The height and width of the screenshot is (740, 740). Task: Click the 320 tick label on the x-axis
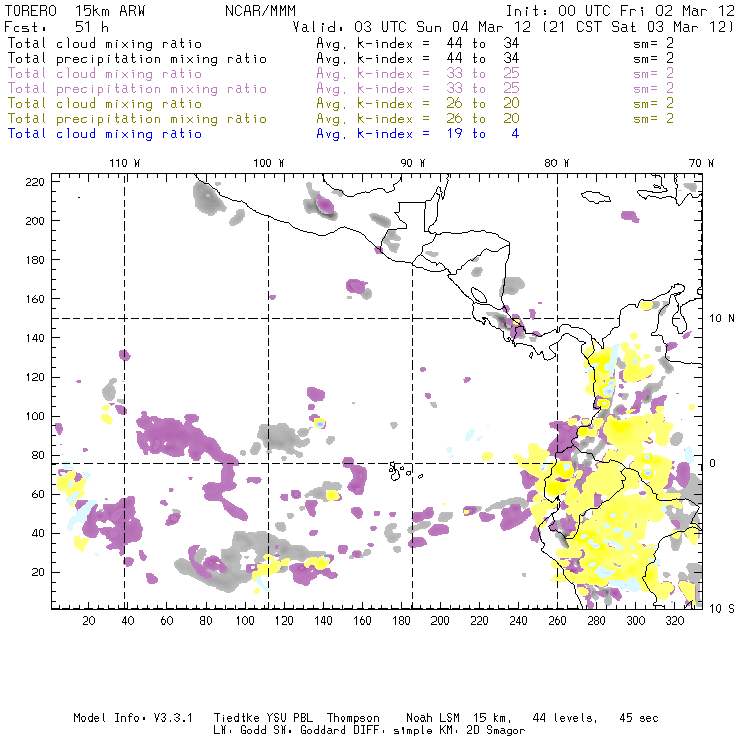pos(674,622)
